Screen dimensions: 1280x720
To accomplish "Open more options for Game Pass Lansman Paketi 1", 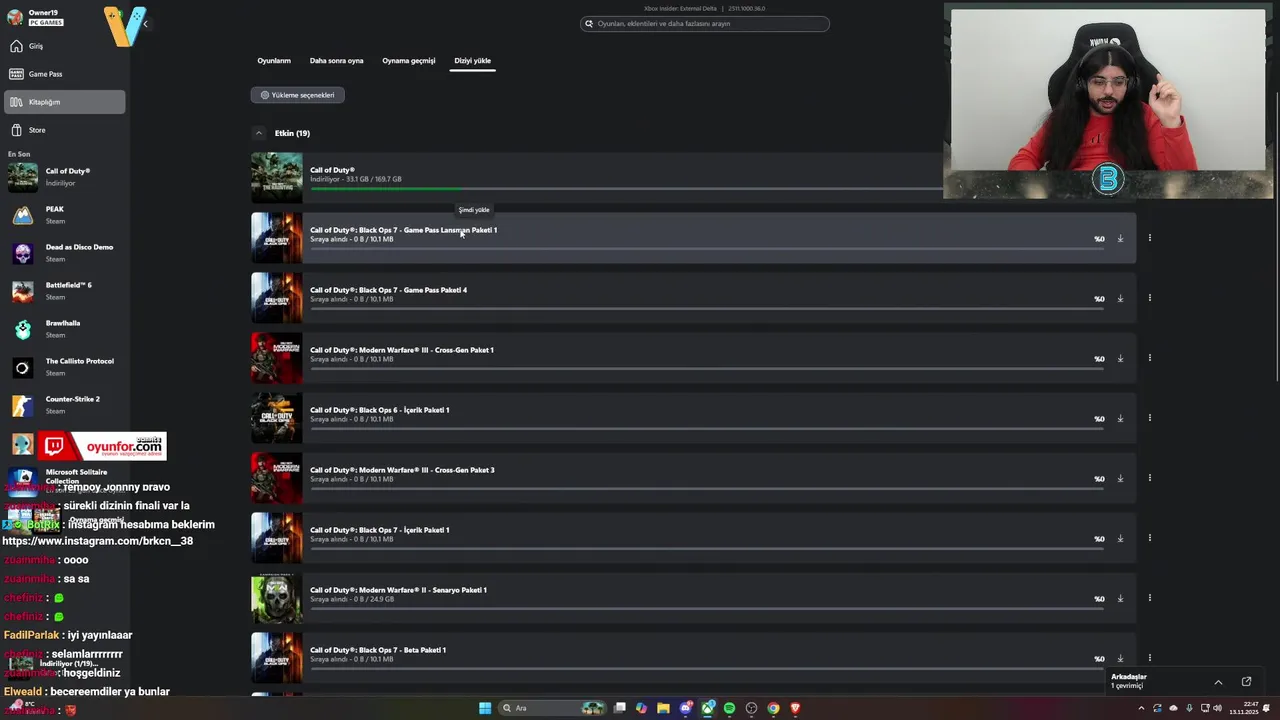I will [1149, 238].
